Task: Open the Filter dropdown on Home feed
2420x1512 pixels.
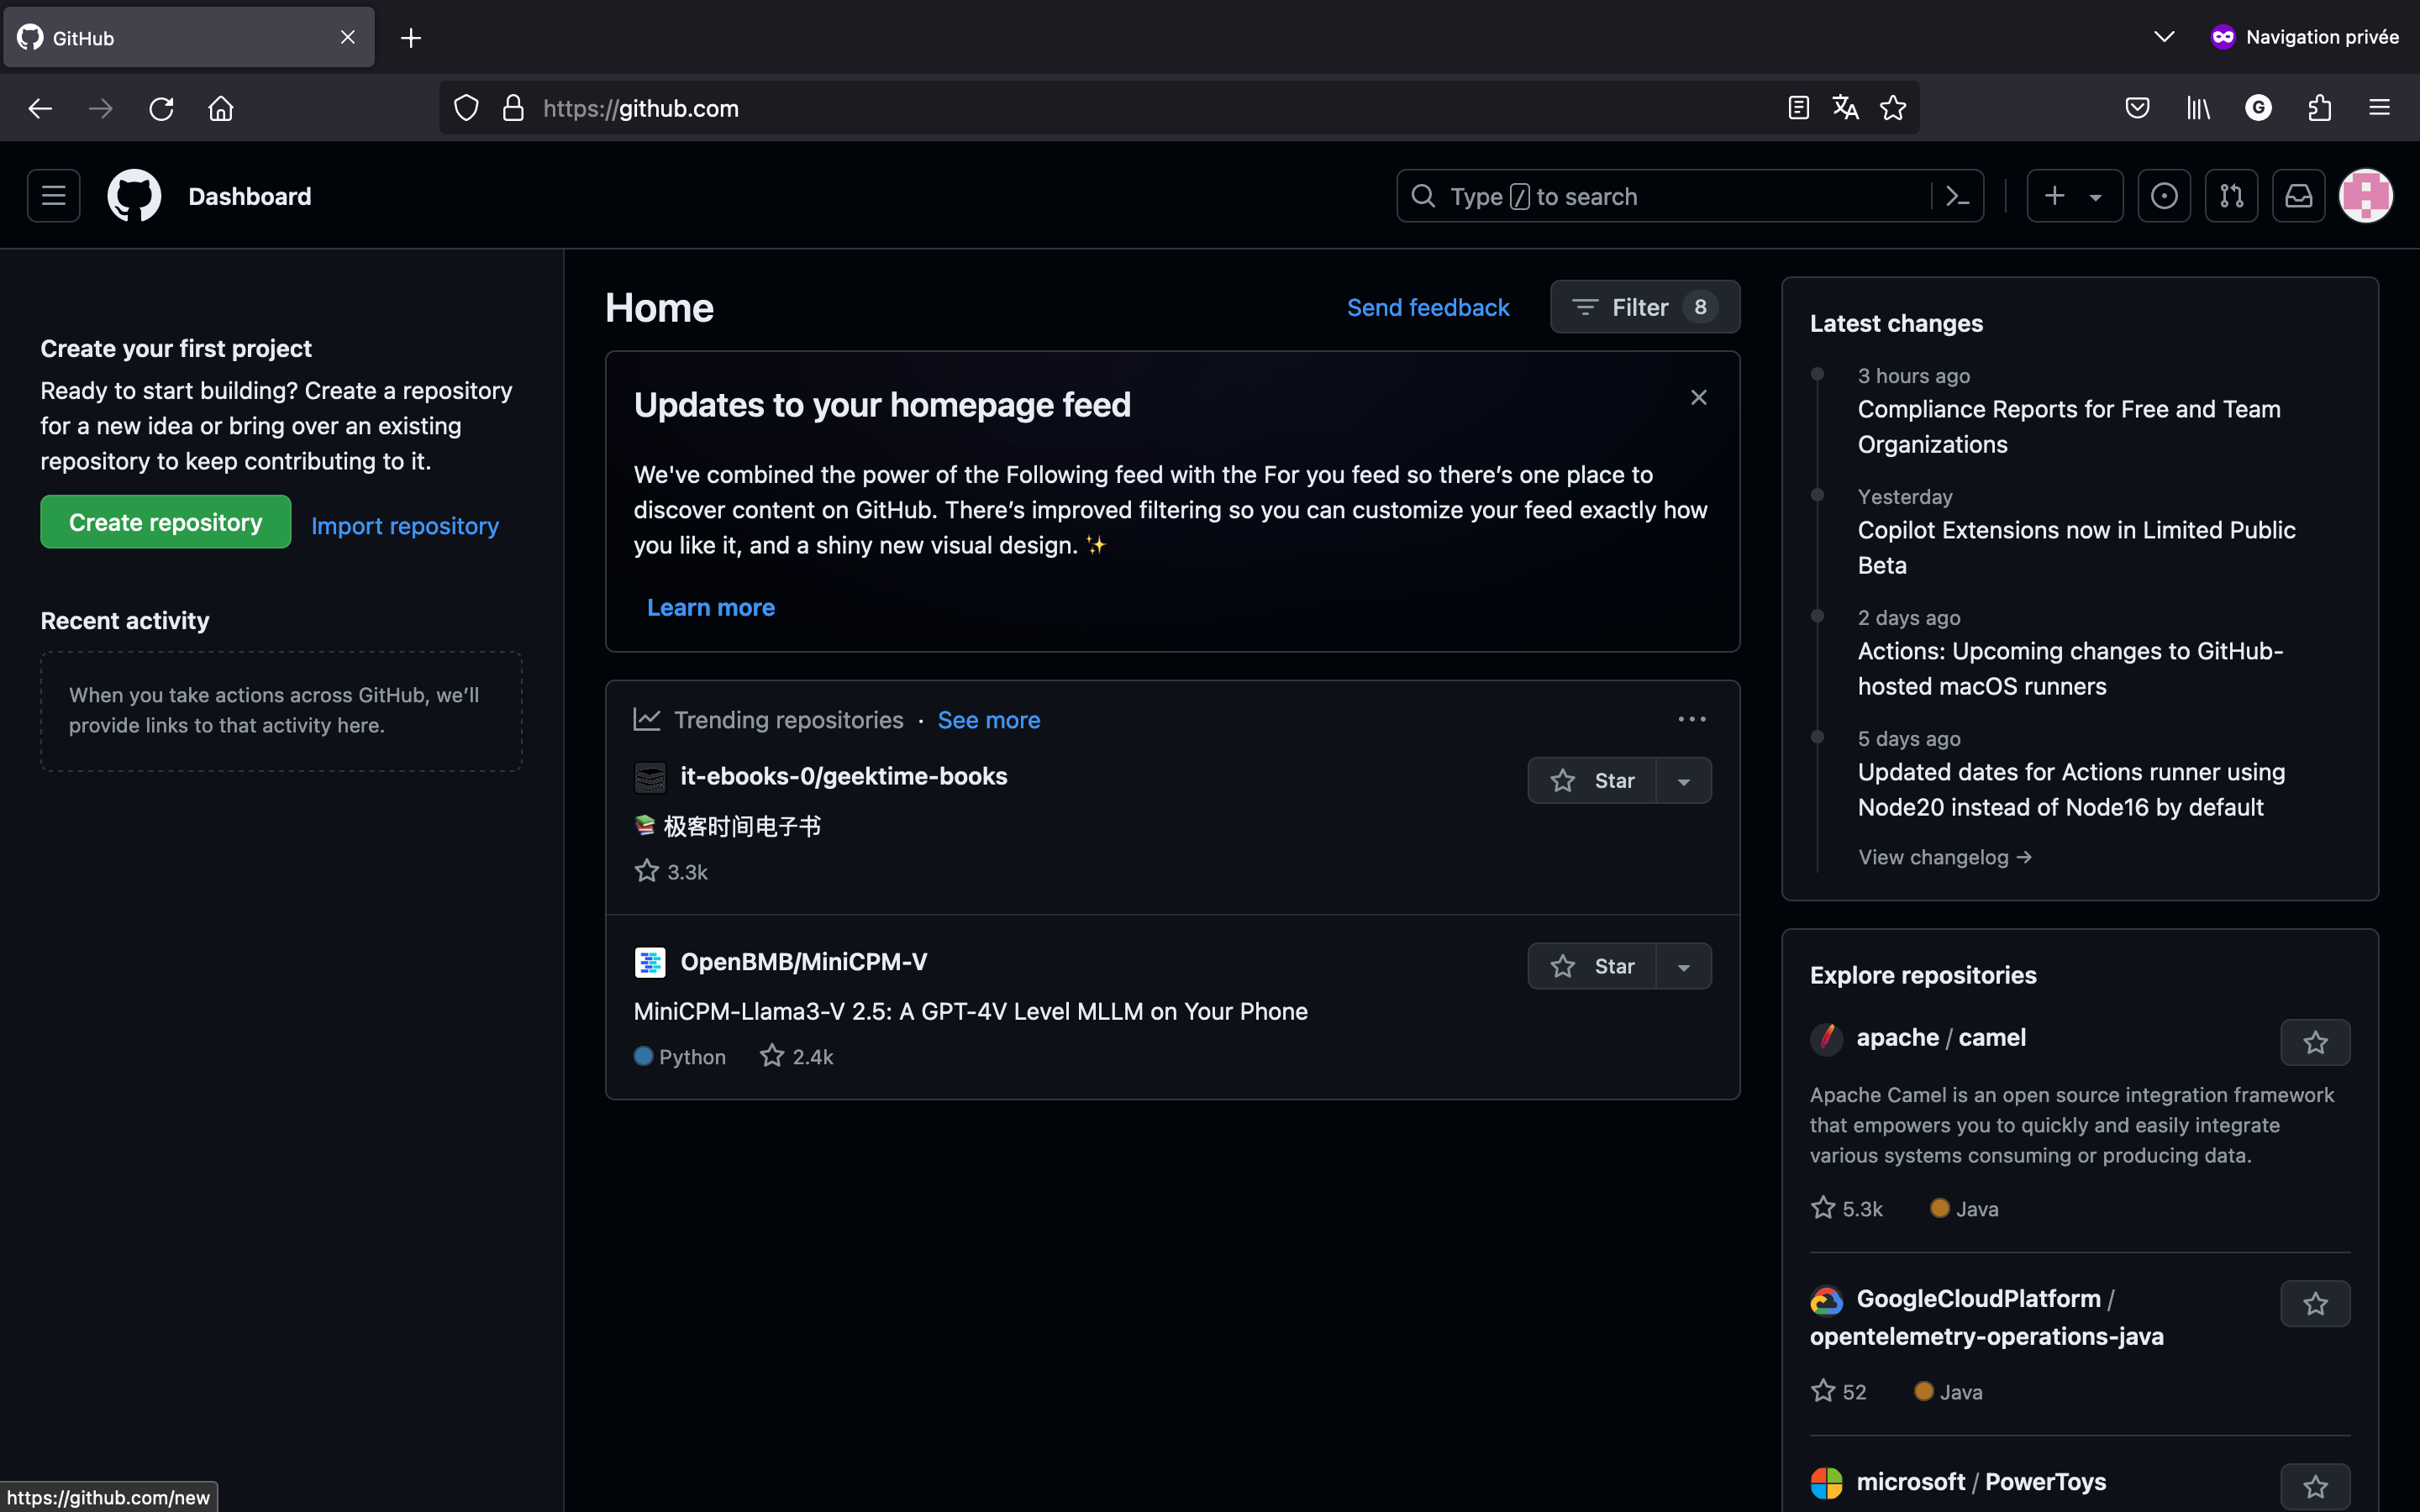Action: coord(1644,307)
